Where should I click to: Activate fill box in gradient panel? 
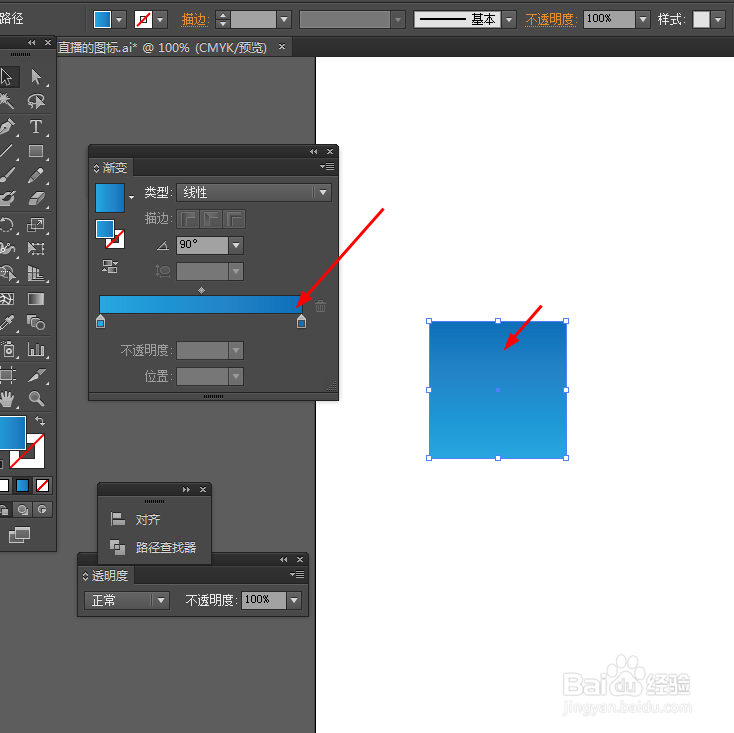point(104,229)
